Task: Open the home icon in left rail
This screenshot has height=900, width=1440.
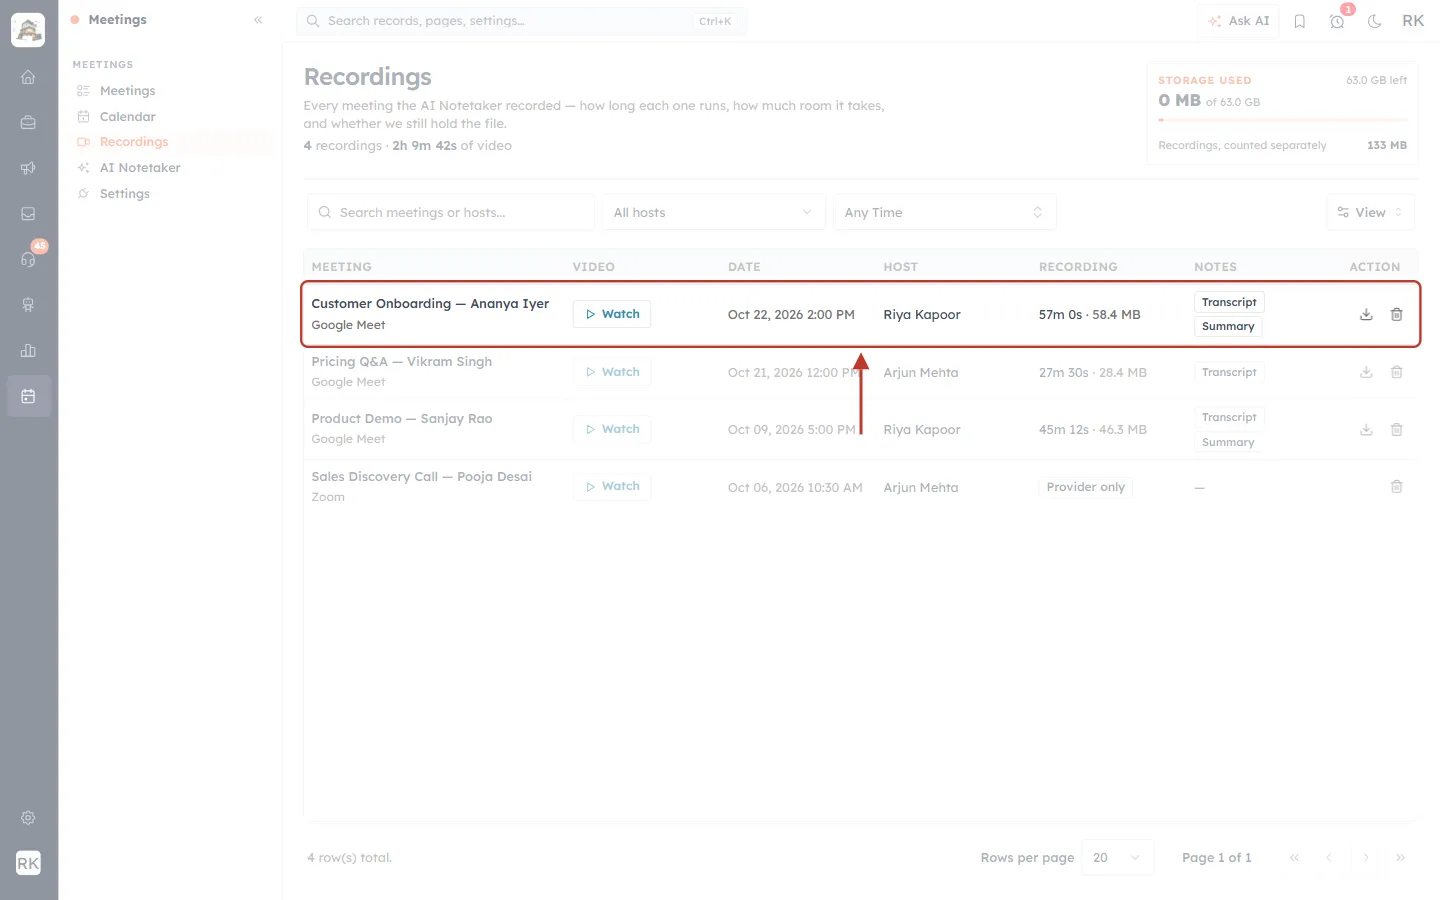Action: 28,77
